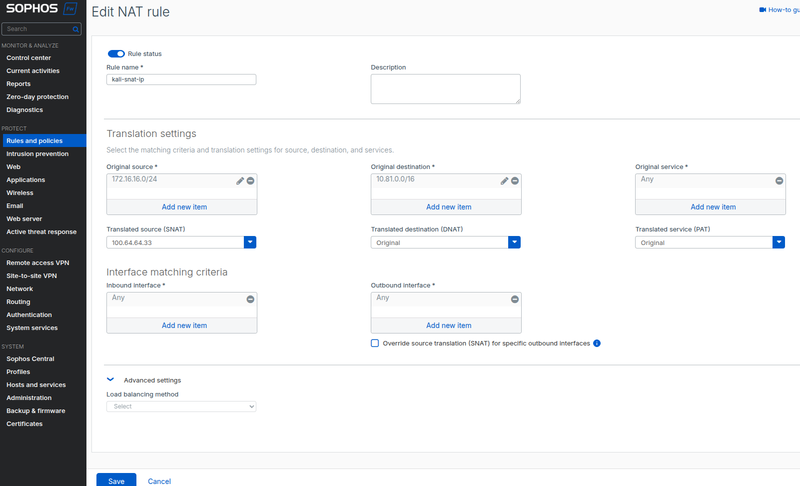
Task: Add new item to Original source
Action: [x=184, y=207]
